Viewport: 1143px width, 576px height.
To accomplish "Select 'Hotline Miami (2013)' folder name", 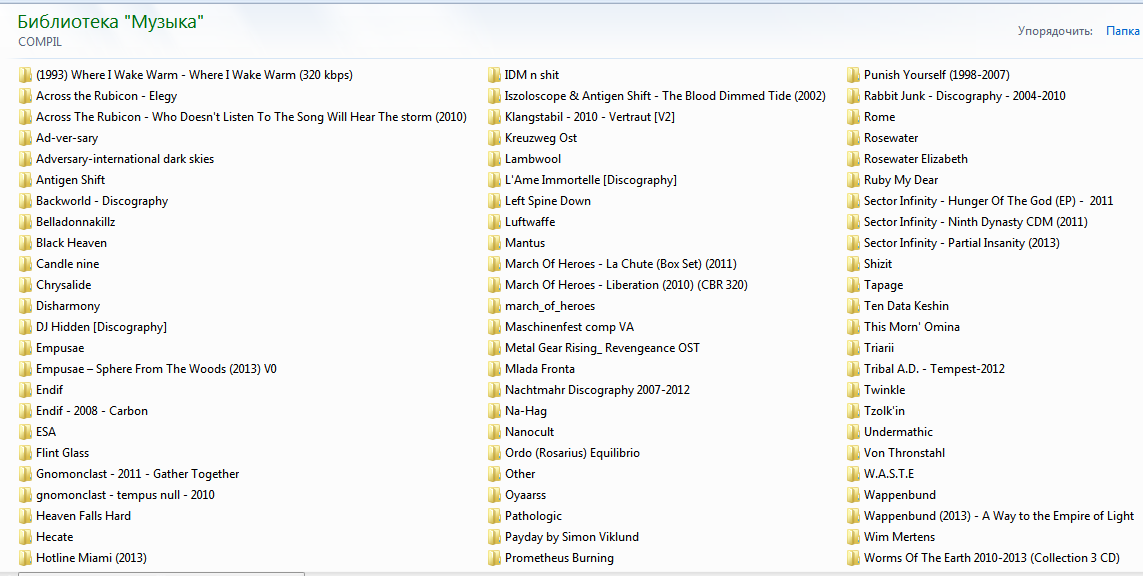I will (x=91, y=558).
